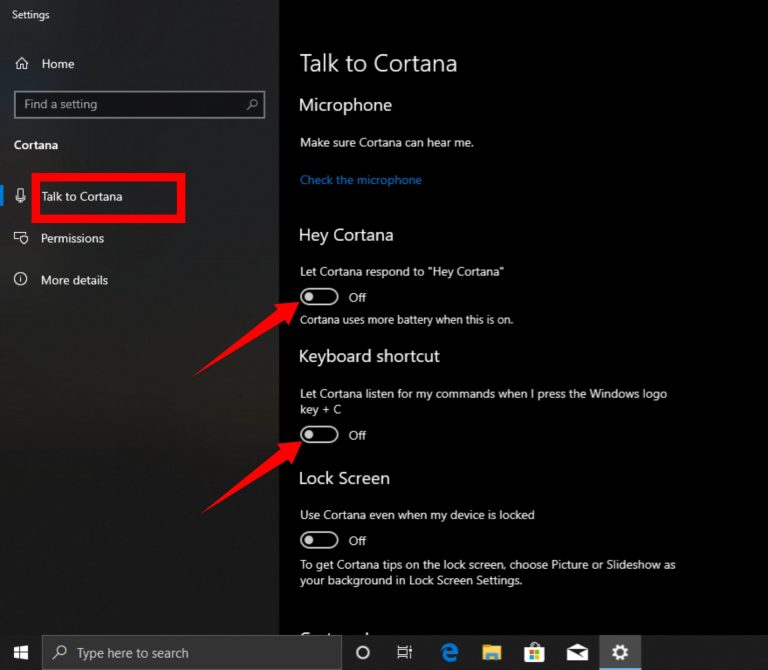This screenshot has width=768, height=670.
Task: Click the Lock Screen heading
Action: coord(344,479)
